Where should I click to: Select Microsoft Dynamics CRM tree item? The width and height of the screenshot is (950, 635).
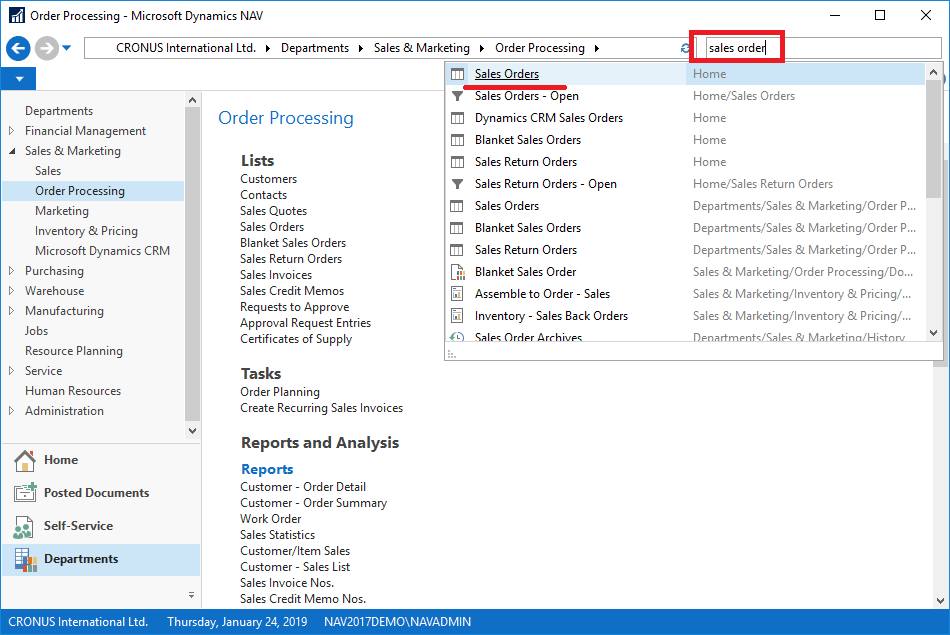(102, 251)
